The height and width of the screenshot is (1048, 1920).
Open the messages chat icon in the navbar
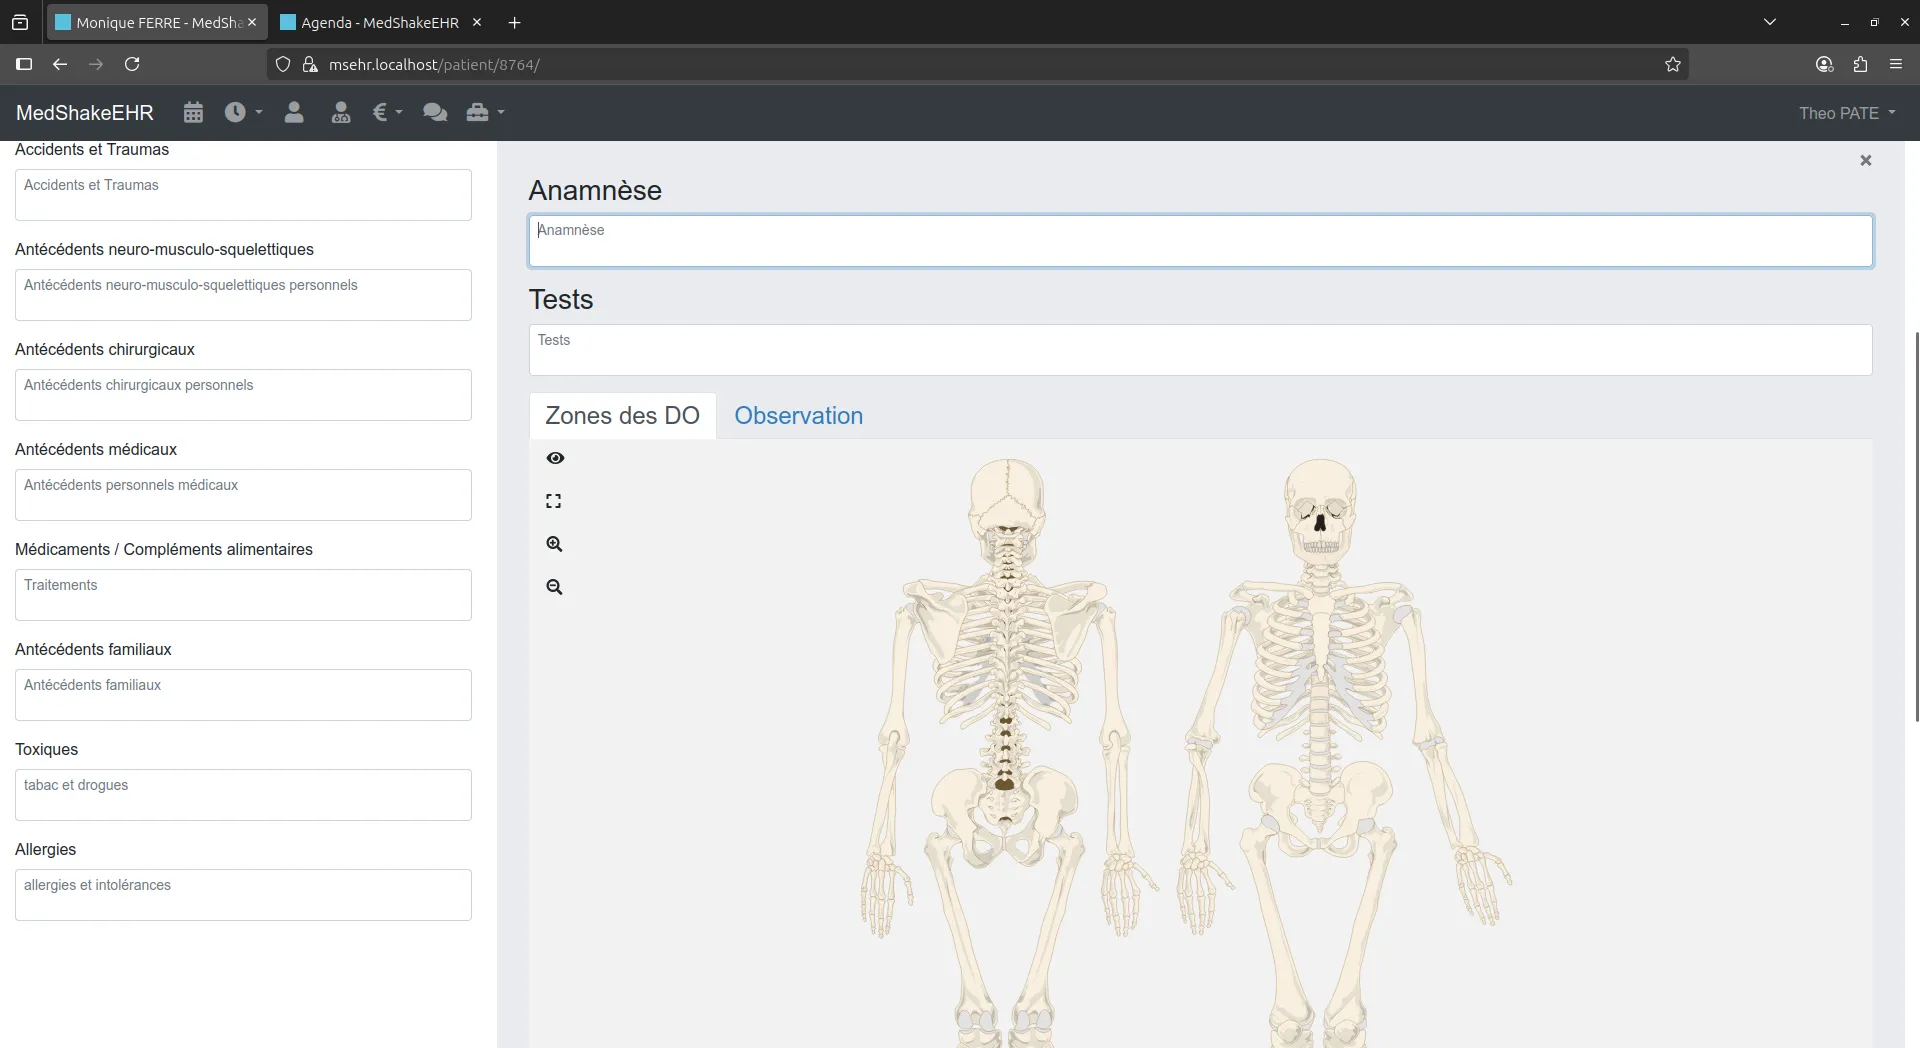click(434, 112)
